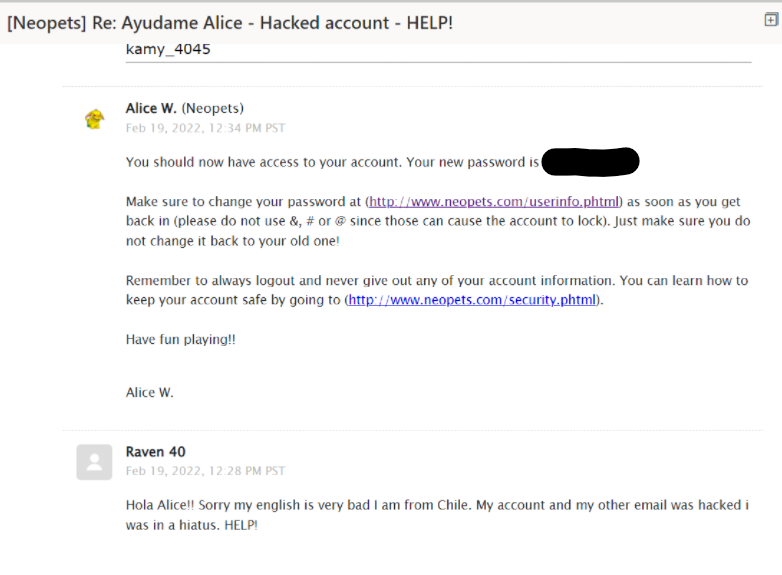Click Alice W.'s Neopets avatar icon
The height and width of the screenshot is (575, 782).
(x=94, y=119)
